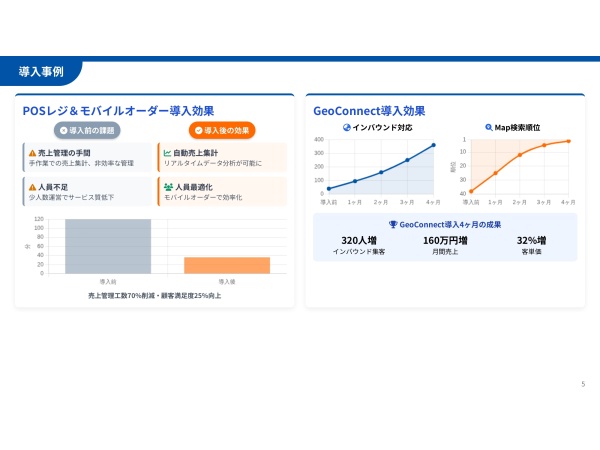
Task: Click the 導入事例 header tab
Action: 41,72
